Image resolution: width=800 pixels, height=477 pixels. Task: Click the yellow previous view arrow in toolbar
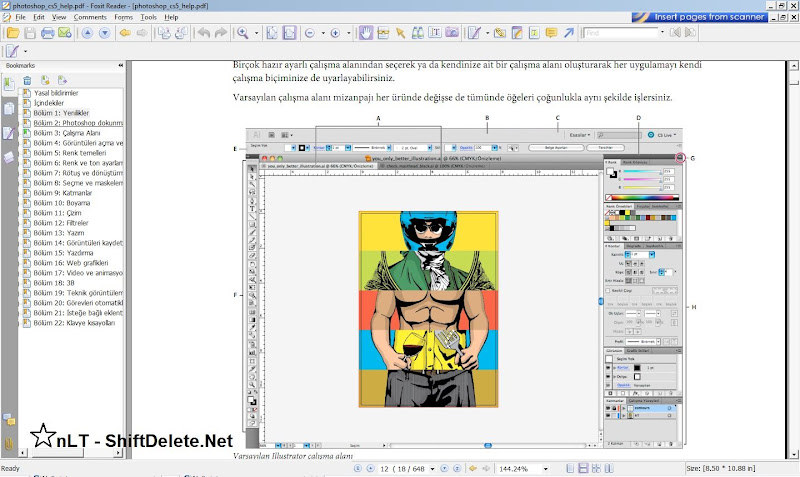click(125, 33)
